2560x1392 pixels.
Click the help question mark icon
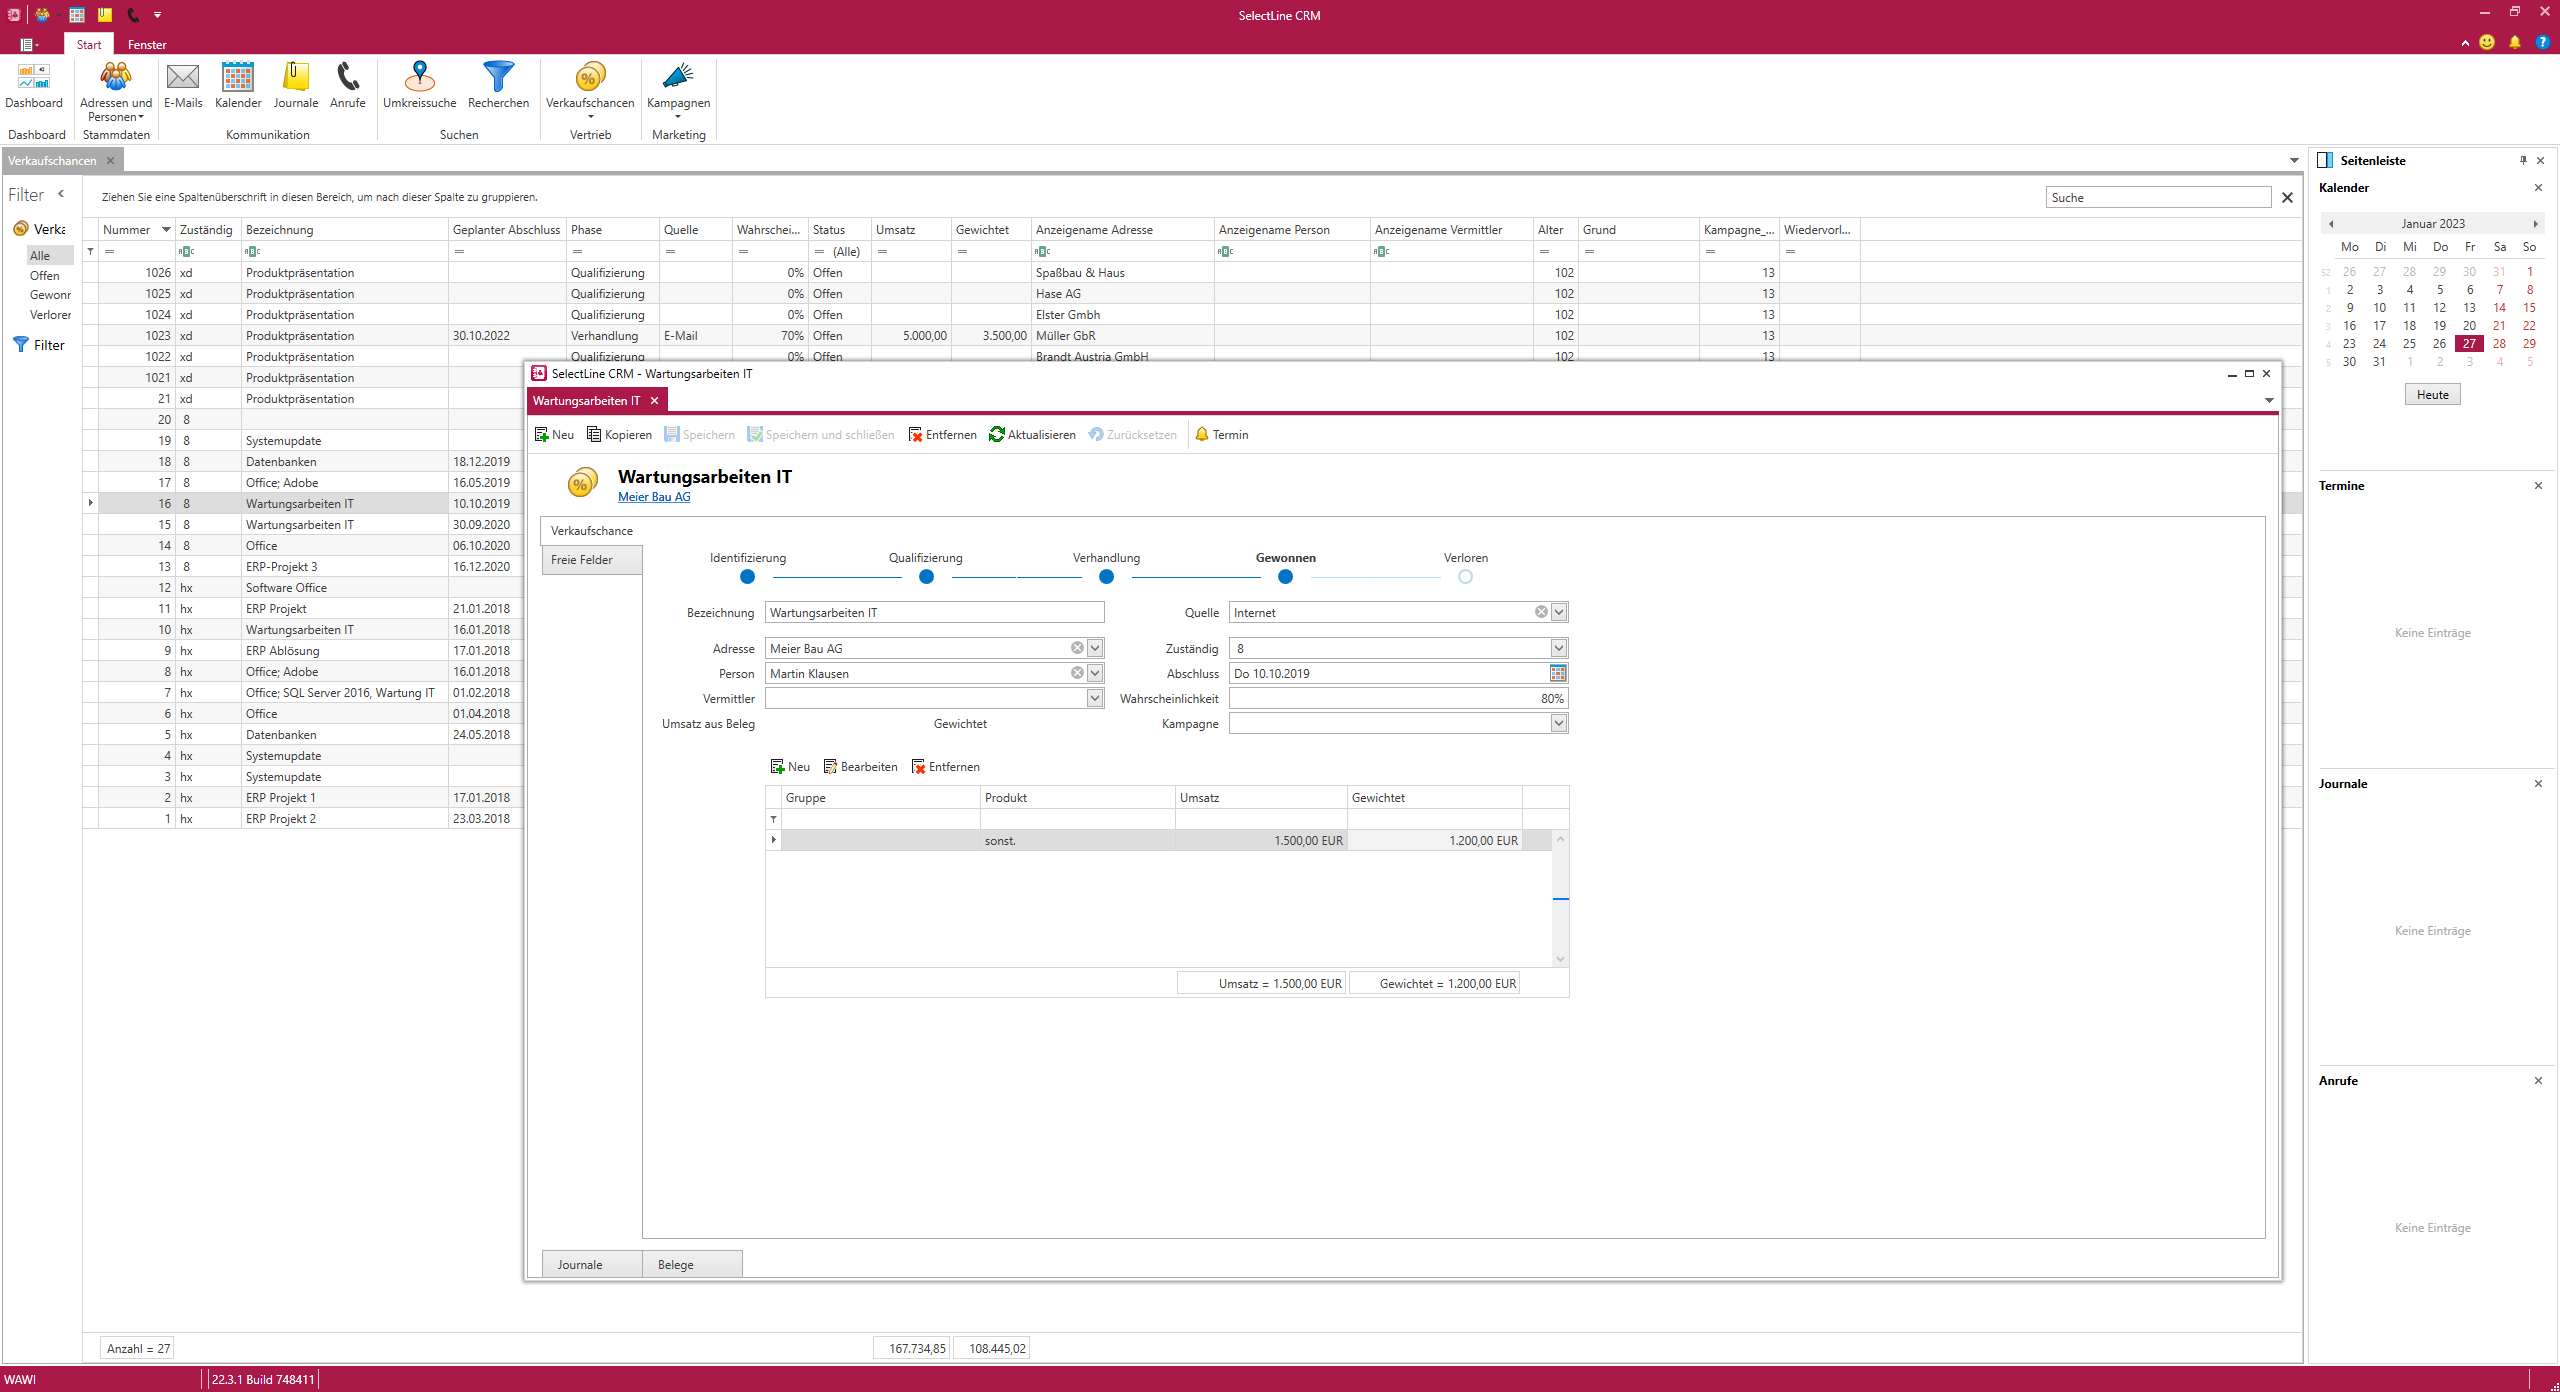[x=2542, y=42]
